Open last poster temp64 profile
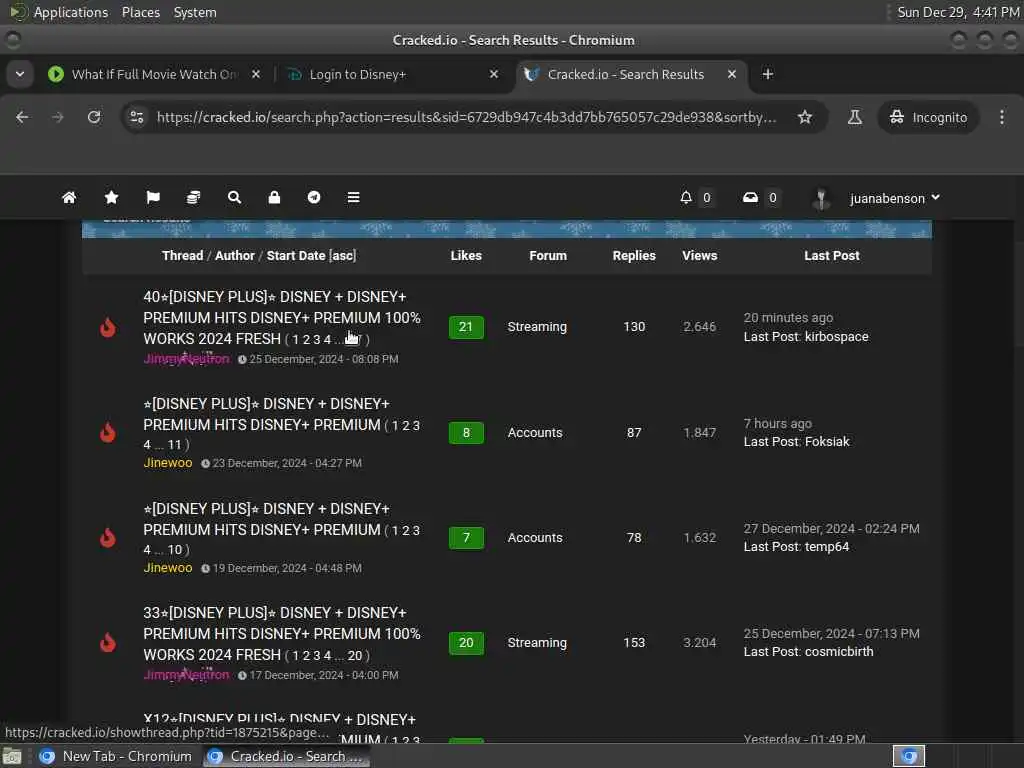 827,547
